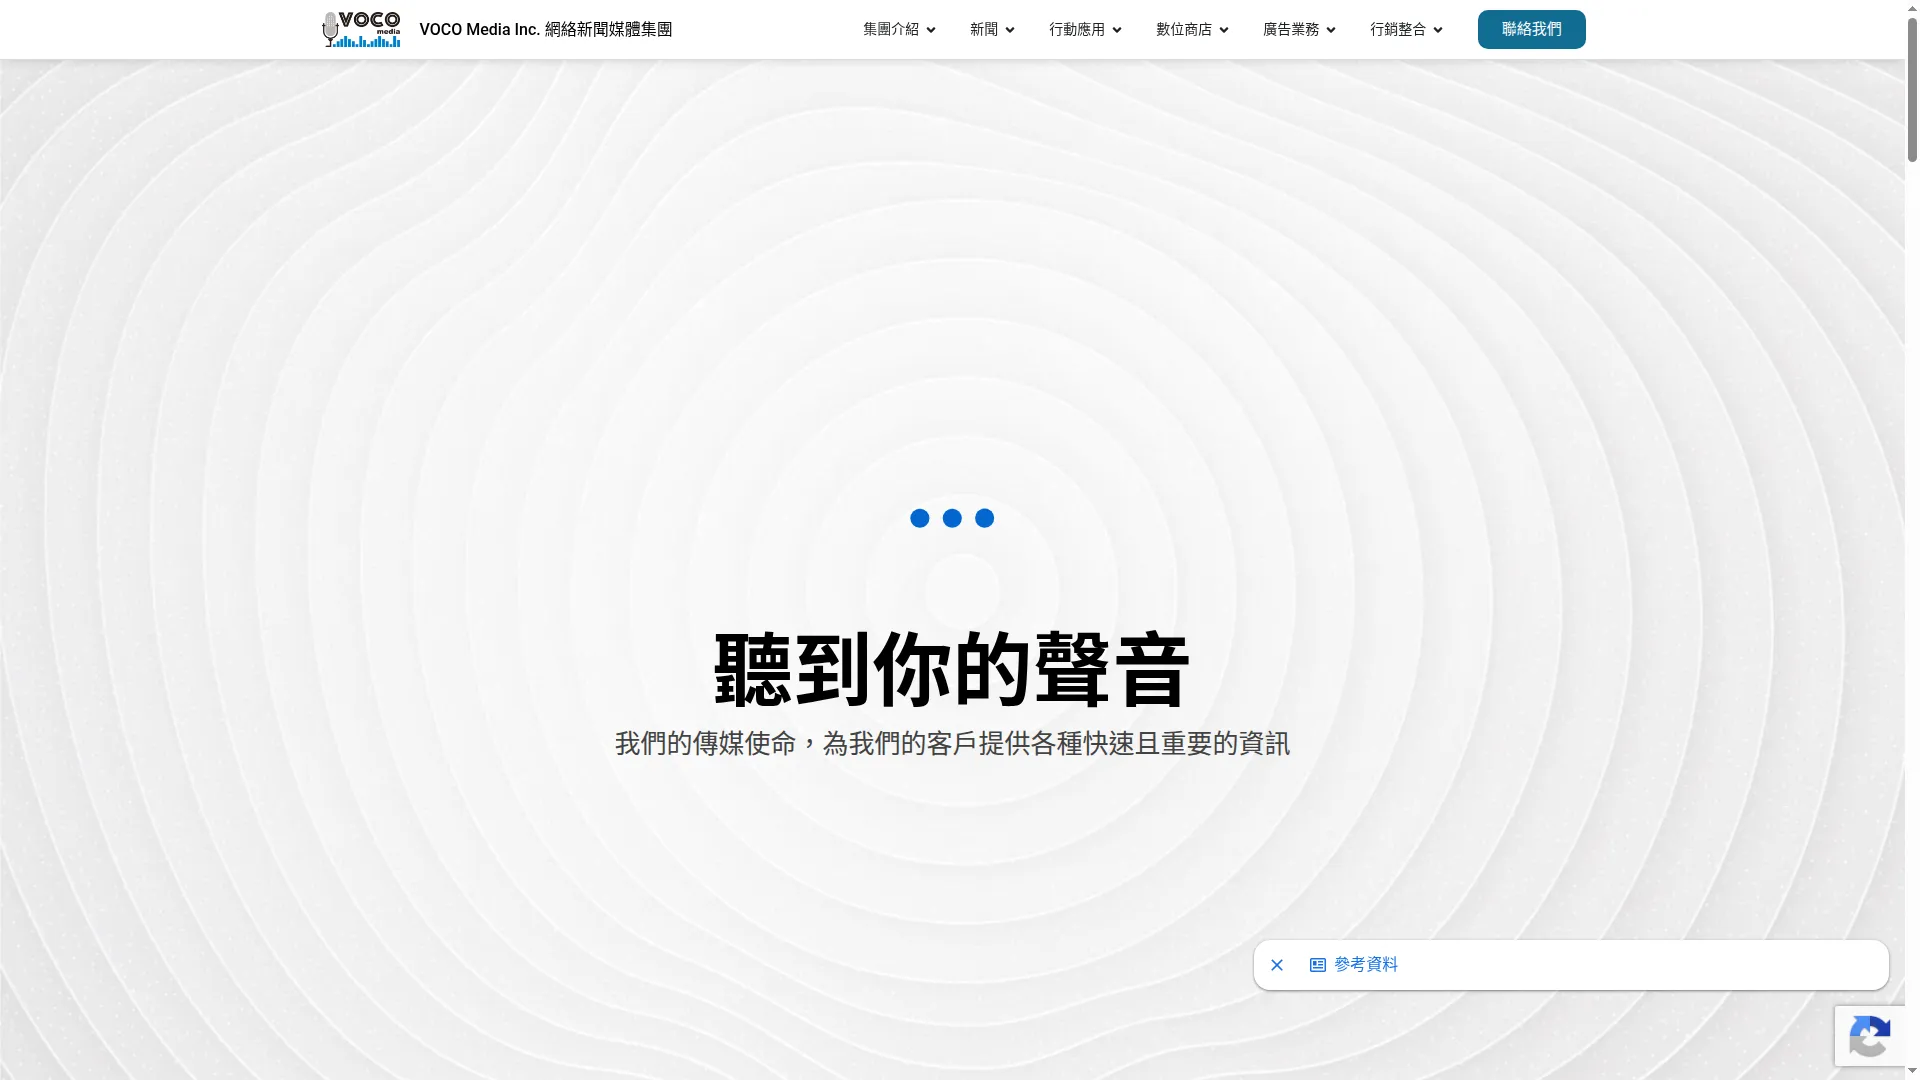
Task: Expand the chevron next to 行動應用
Action: coord(1117,30)
